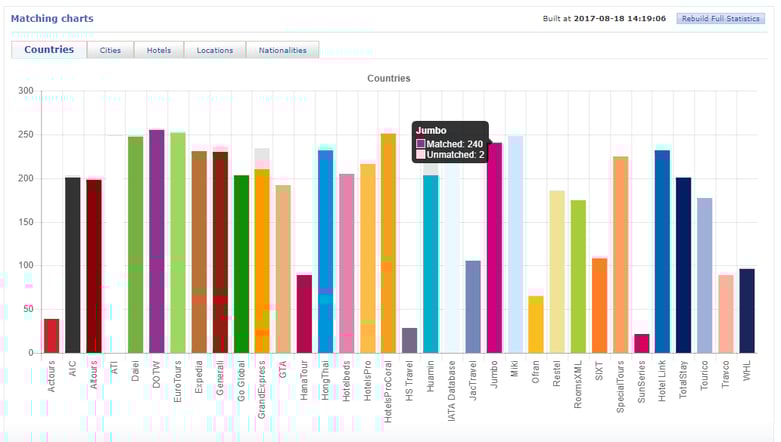Click the Matched purple swatch in tooltip
Screen dimensions: 781x442
click(421, 144)
